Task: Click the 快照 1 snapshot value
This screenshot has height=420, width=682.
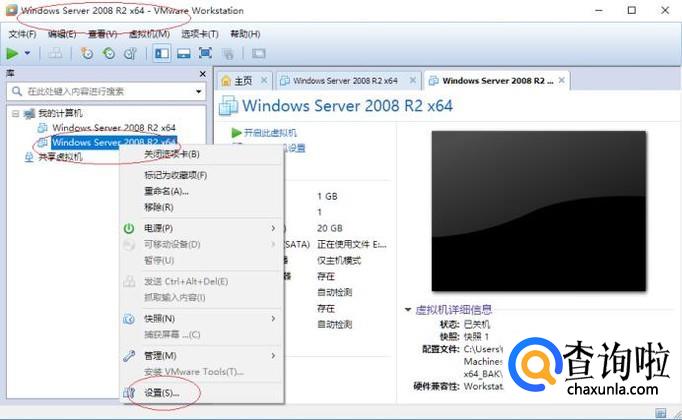Action: tap(476, 337)
